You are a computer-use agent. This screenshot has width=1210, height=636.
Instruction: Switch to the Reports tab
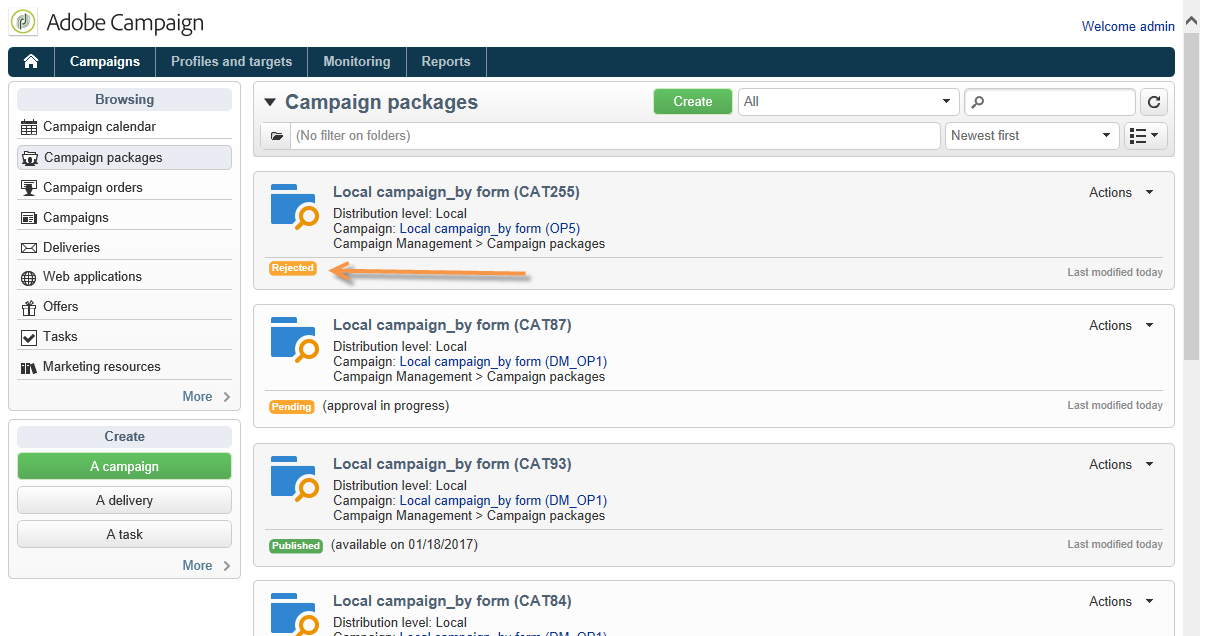coord(446,62)
